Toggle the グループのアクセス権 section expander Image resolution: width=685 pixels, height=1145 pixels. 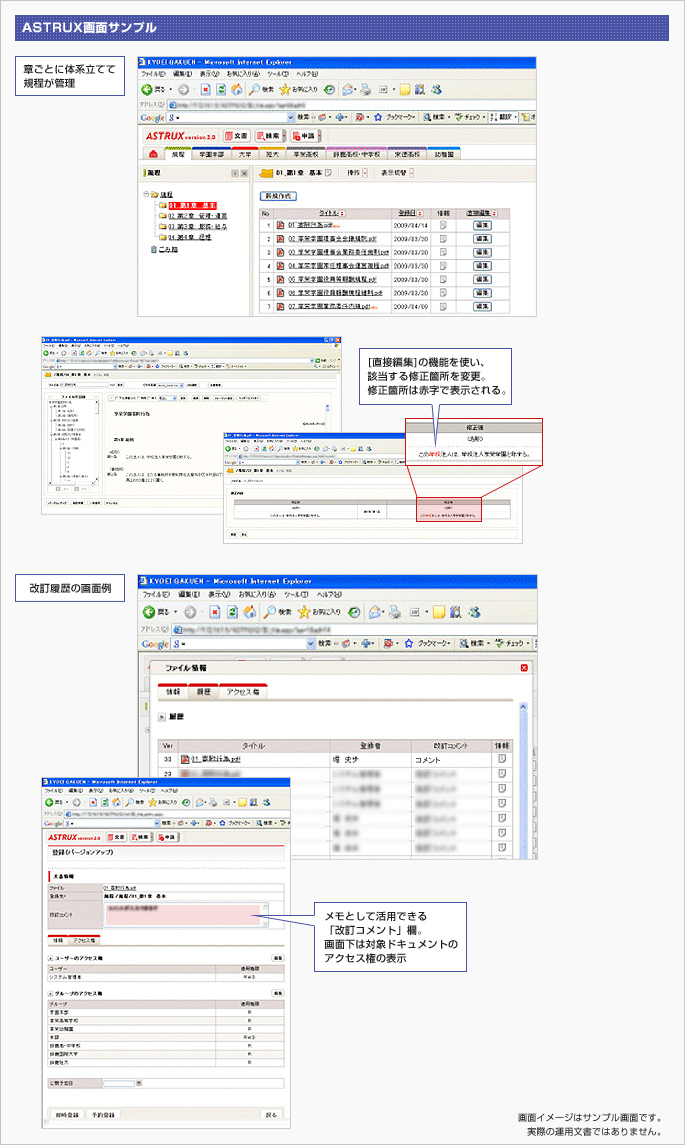click(x=50, y=993)
